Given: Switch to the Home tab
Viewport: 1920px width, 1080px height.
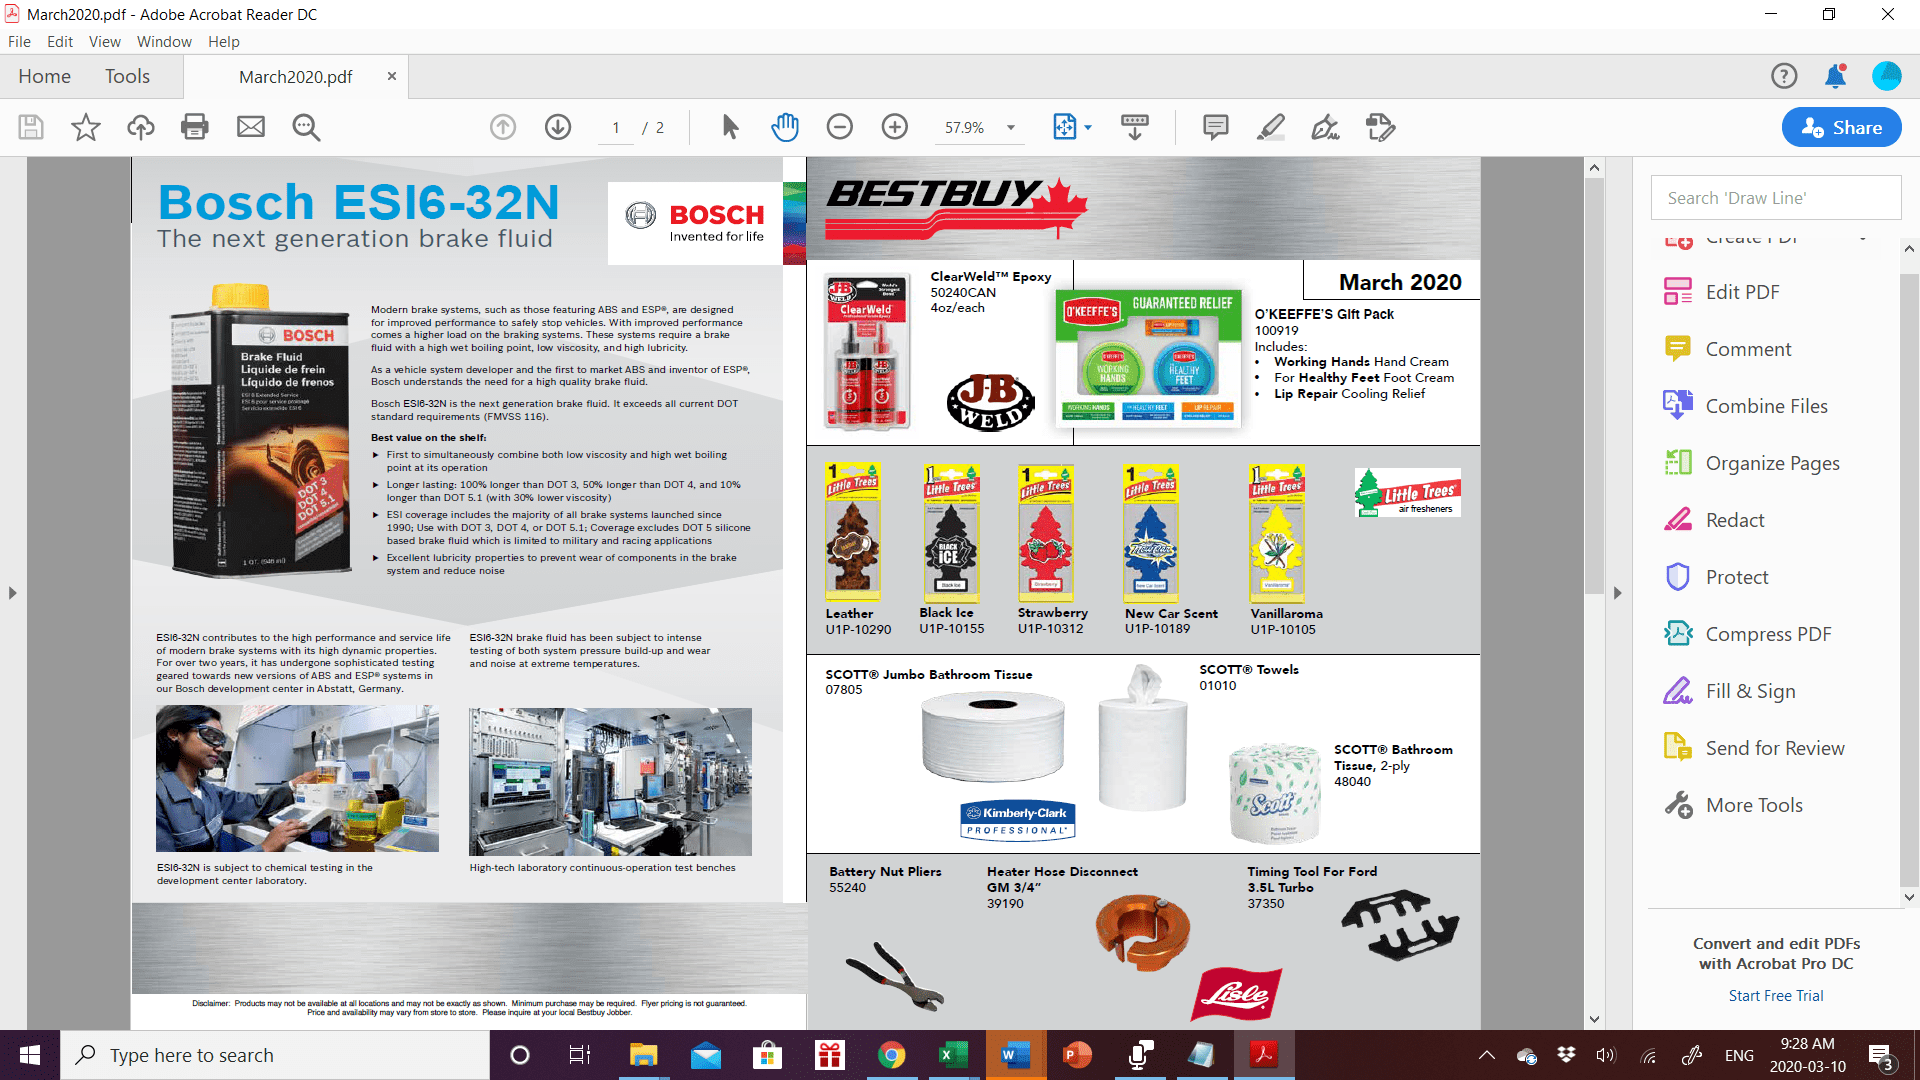Looking at the screenshot, I should click(44, 76).
